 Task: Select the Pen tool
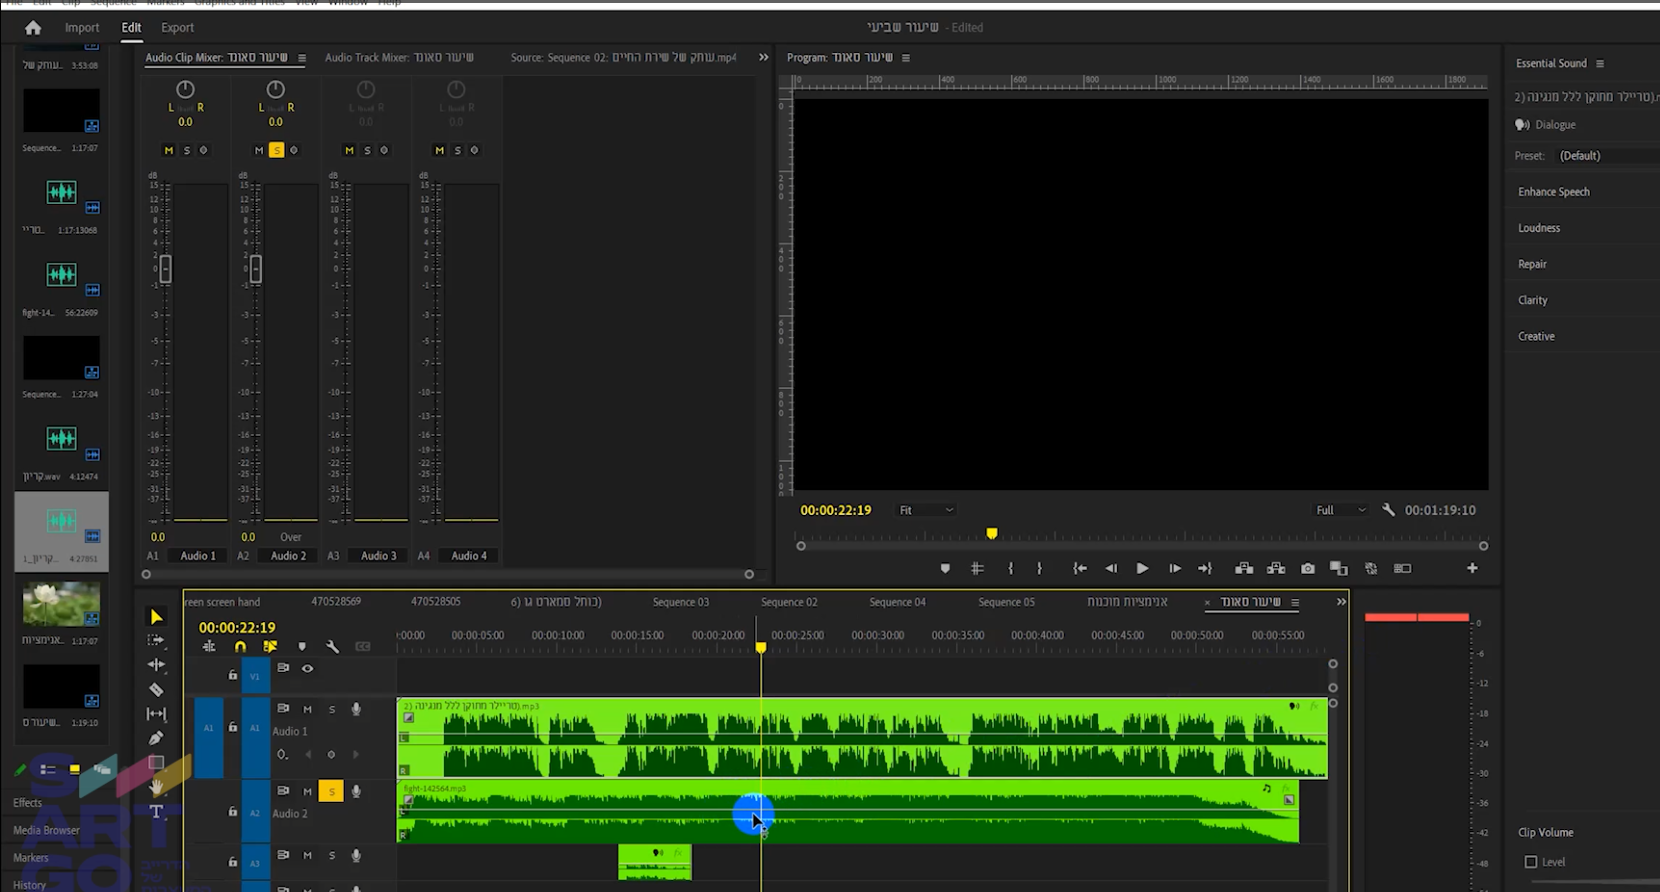click(156, 738)
